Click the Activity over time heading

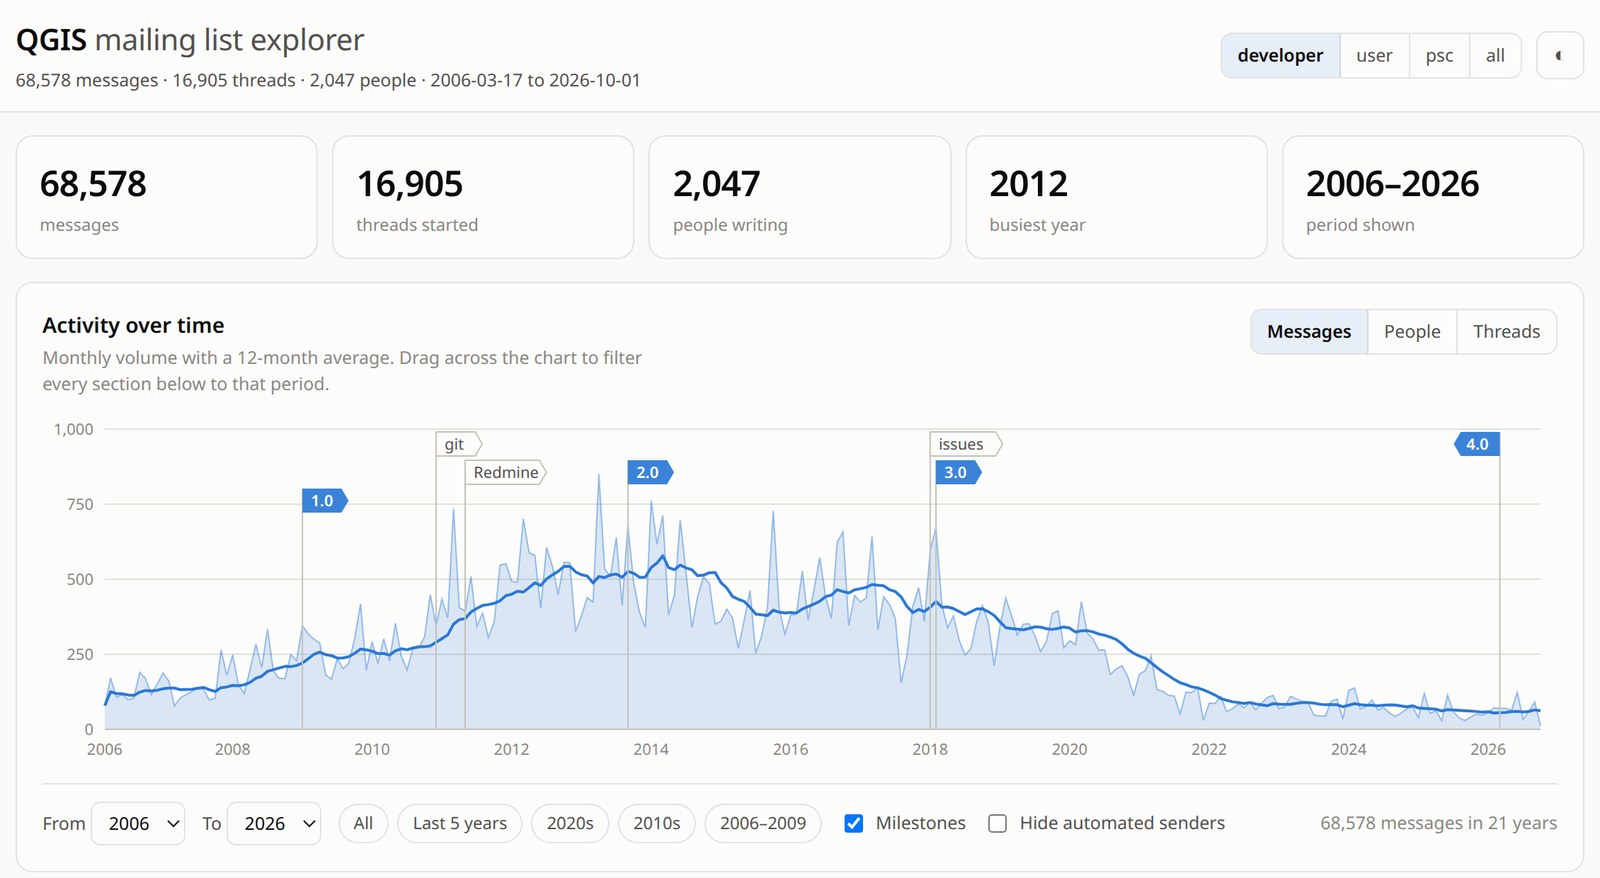coord(133,325)
